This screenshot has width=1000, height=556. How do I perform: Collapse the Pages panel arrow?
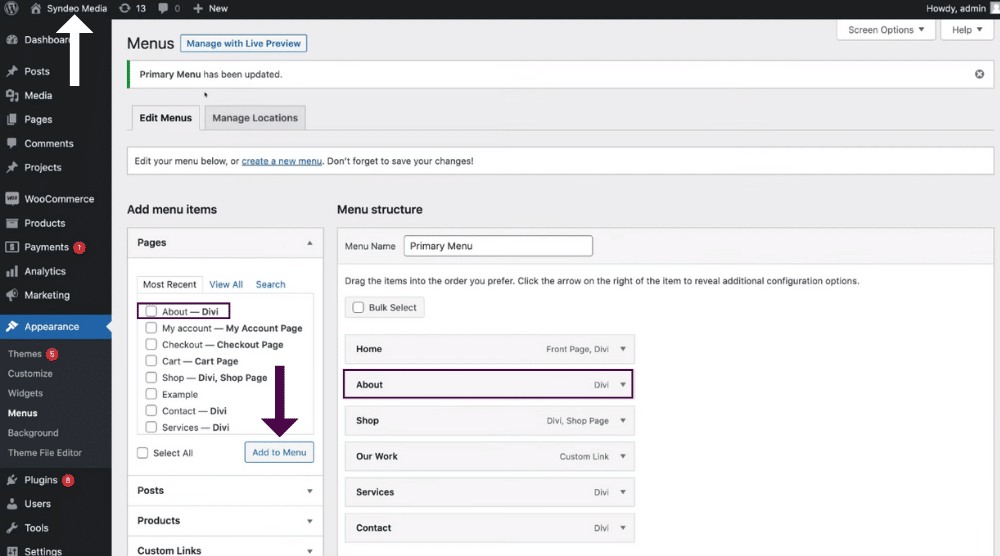pos(310,243)
